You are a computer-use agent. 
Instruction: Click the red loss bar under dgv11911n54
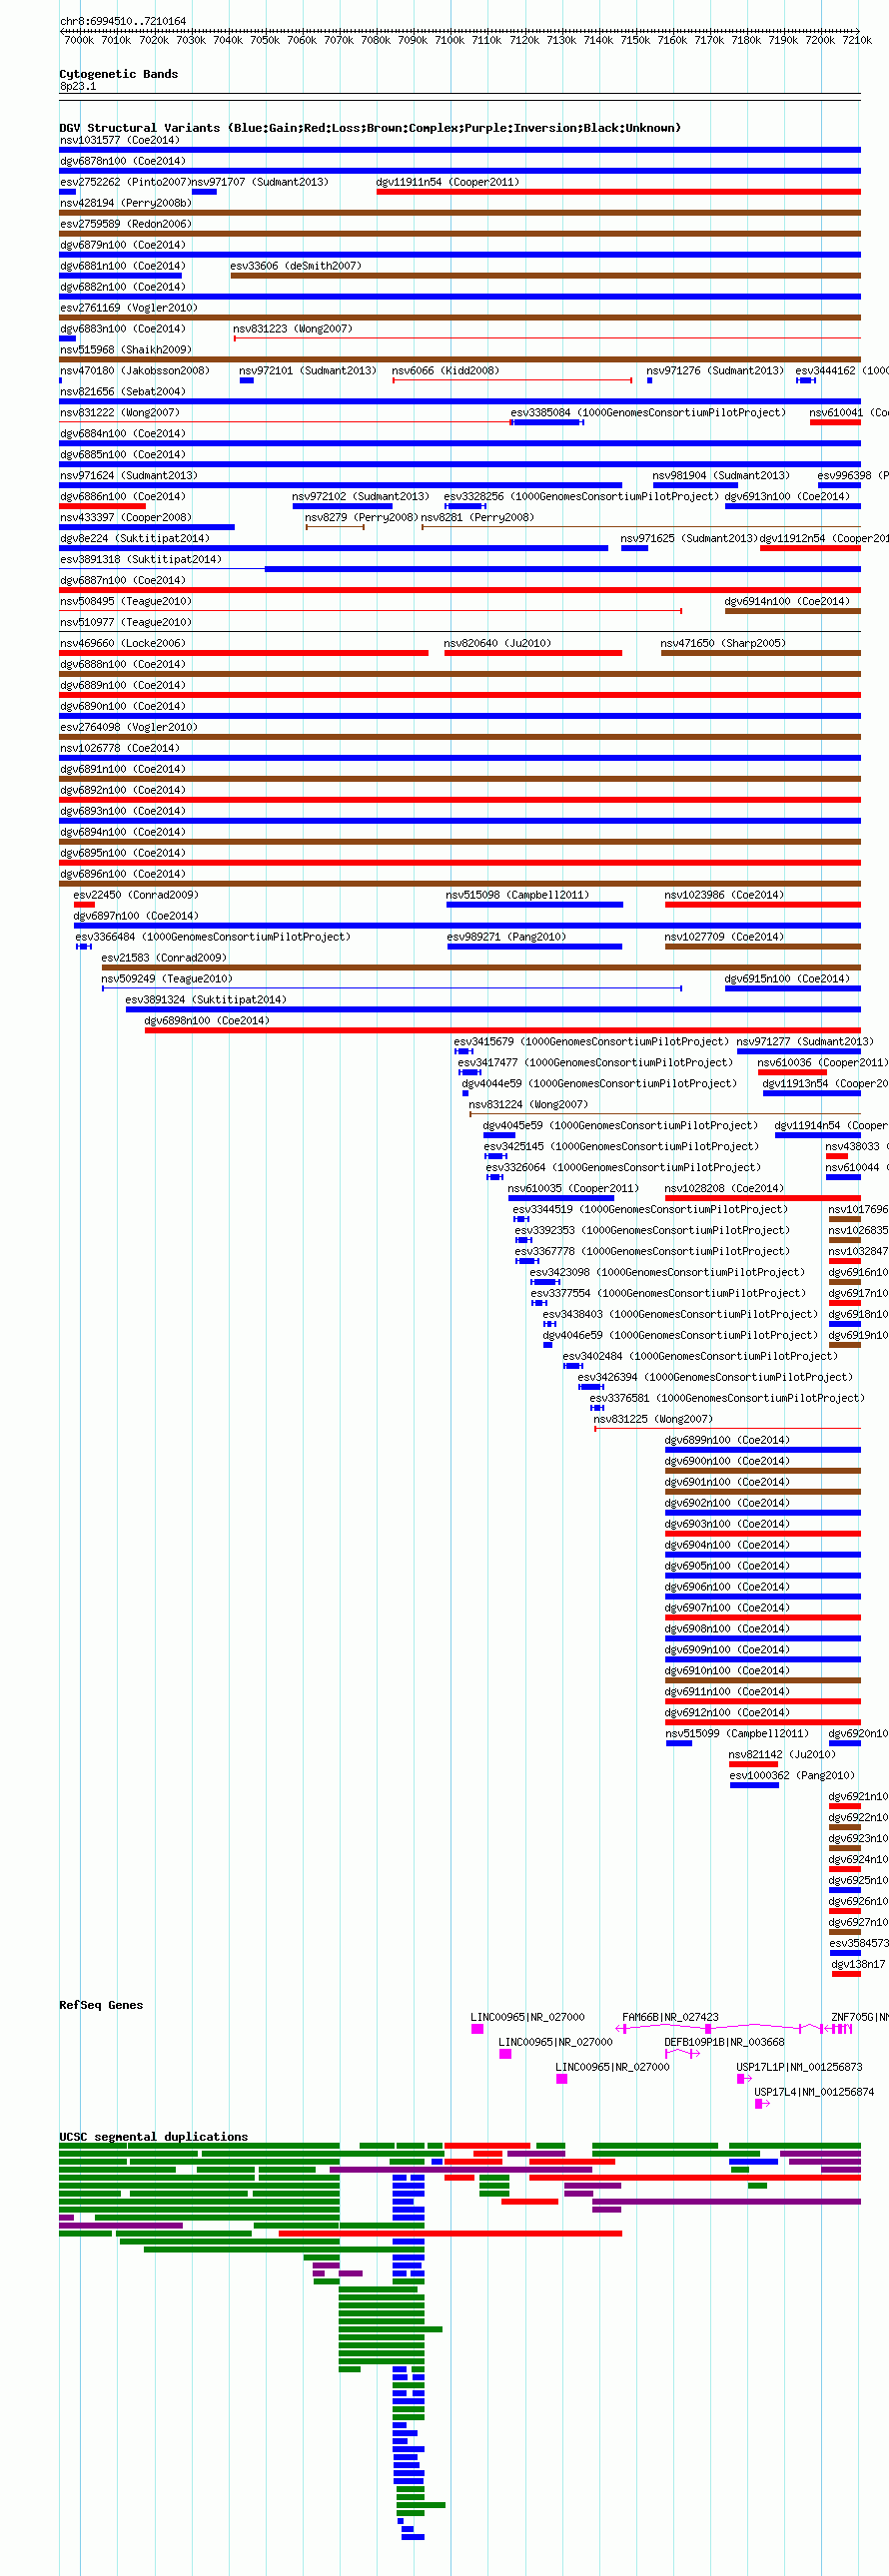coord(618,191)
